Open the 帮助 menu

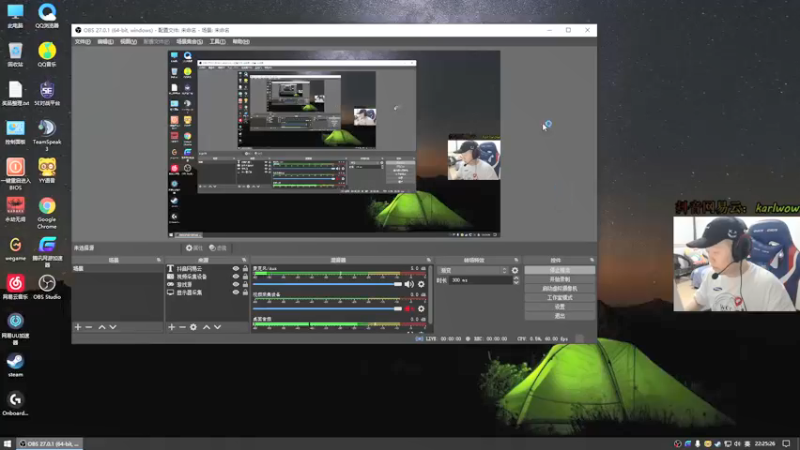pos(241,42)
